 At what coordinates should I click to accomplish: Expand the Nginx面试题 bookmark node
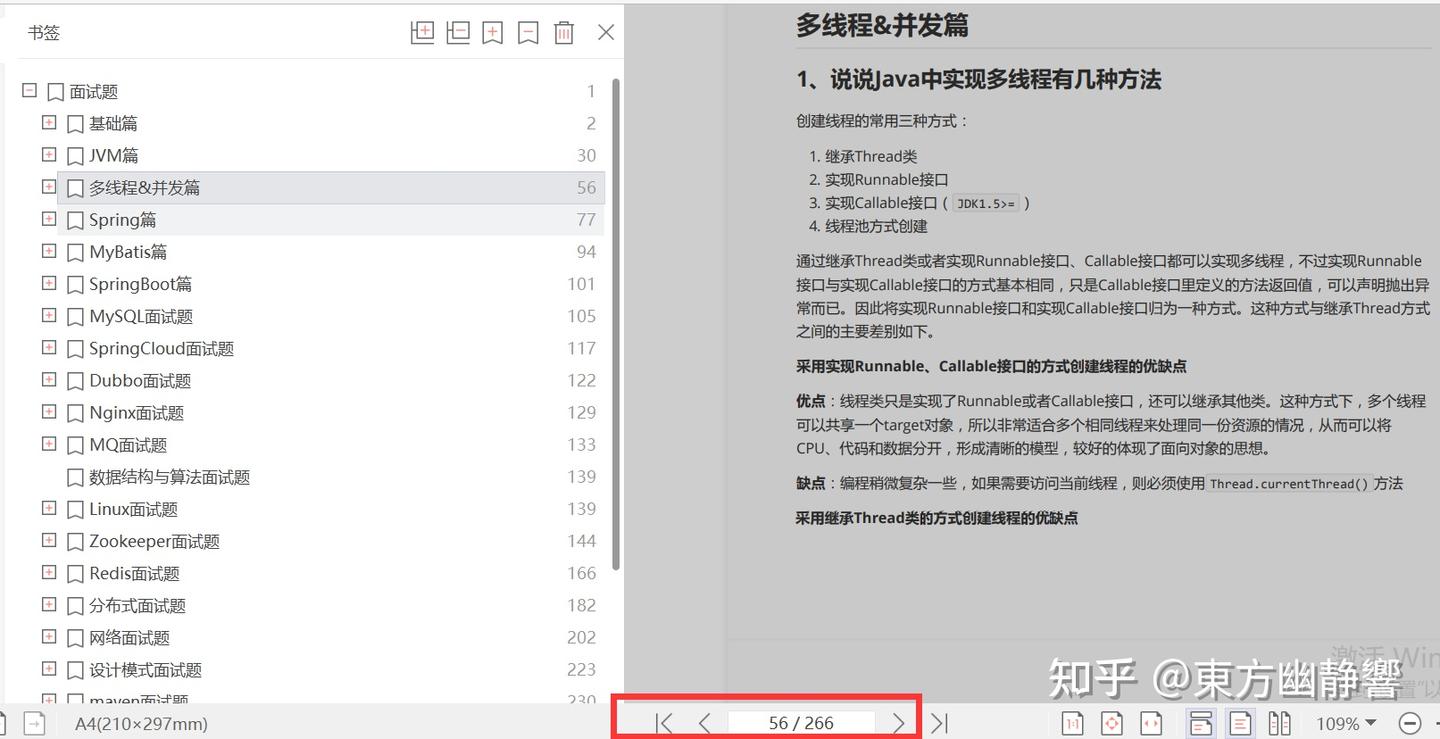pos(49,411)
